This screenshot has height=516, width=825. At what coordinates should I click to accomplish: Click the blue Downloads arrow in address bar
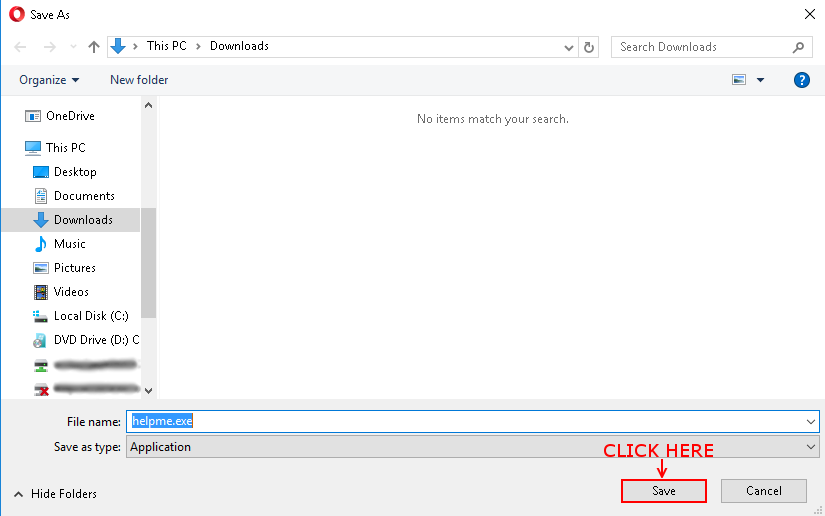click(118, 46)
